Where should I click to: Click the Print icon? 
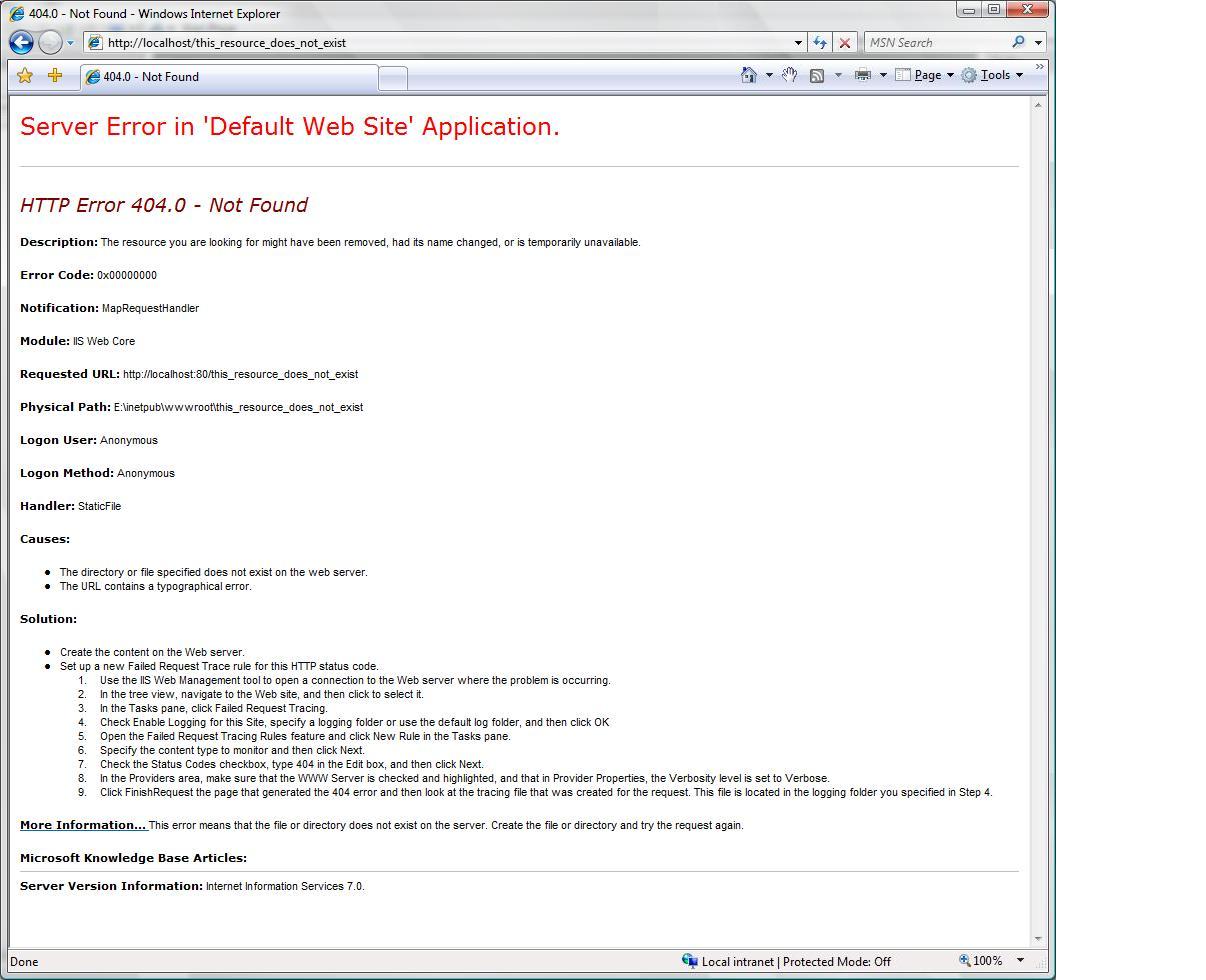863,75
